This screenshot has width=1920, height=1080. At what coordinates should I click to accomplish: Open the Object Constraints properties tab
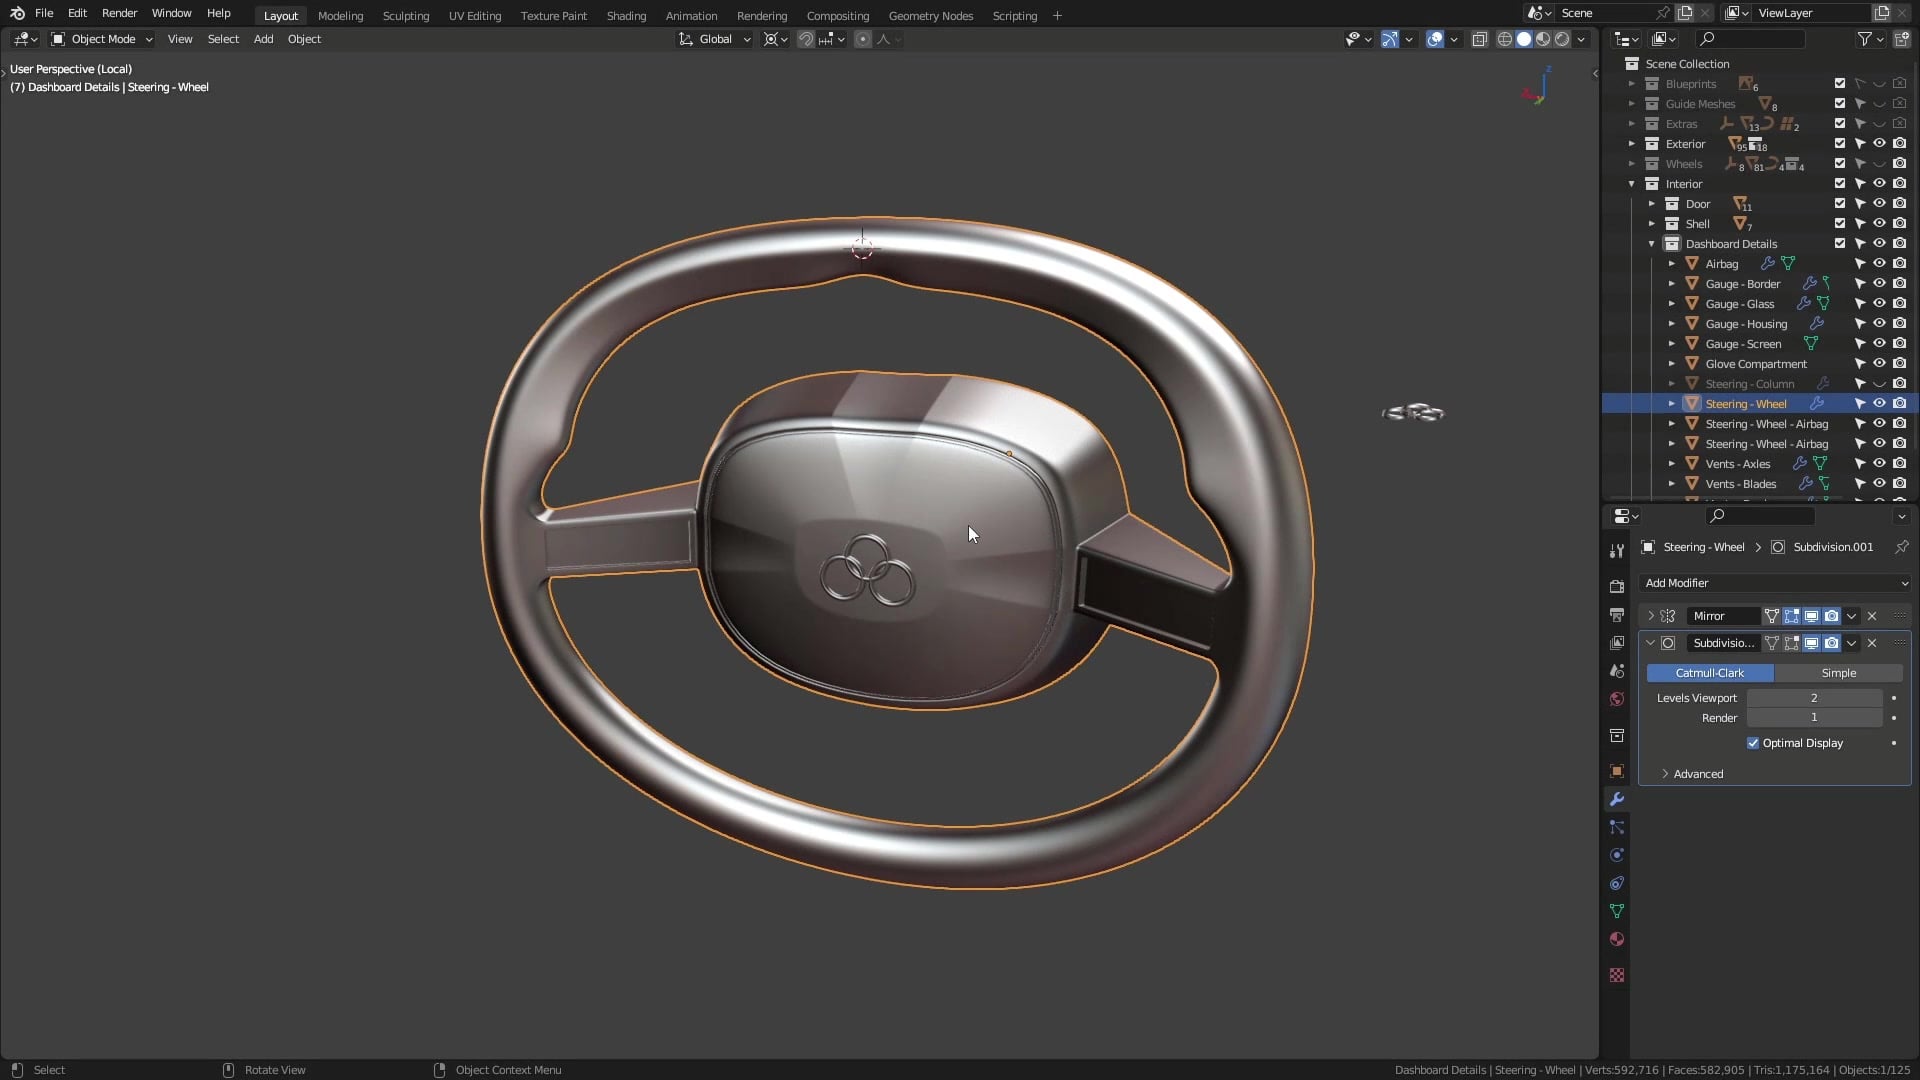click(1617, 883)
